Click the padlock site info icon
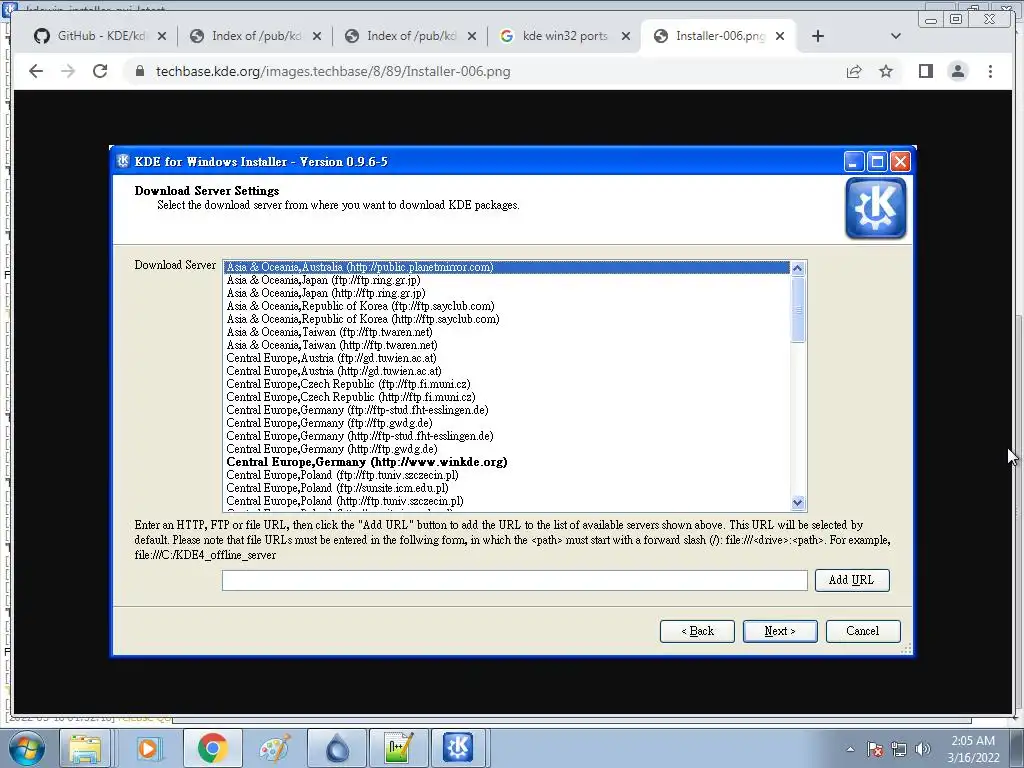Screen dimensions: 1024x768 [140, 71]
